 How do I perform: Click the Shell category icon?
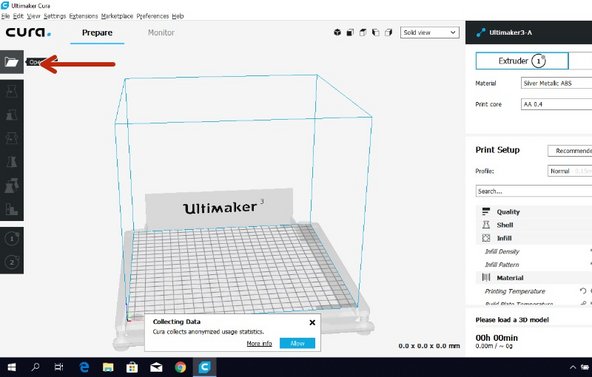point(486,225)
